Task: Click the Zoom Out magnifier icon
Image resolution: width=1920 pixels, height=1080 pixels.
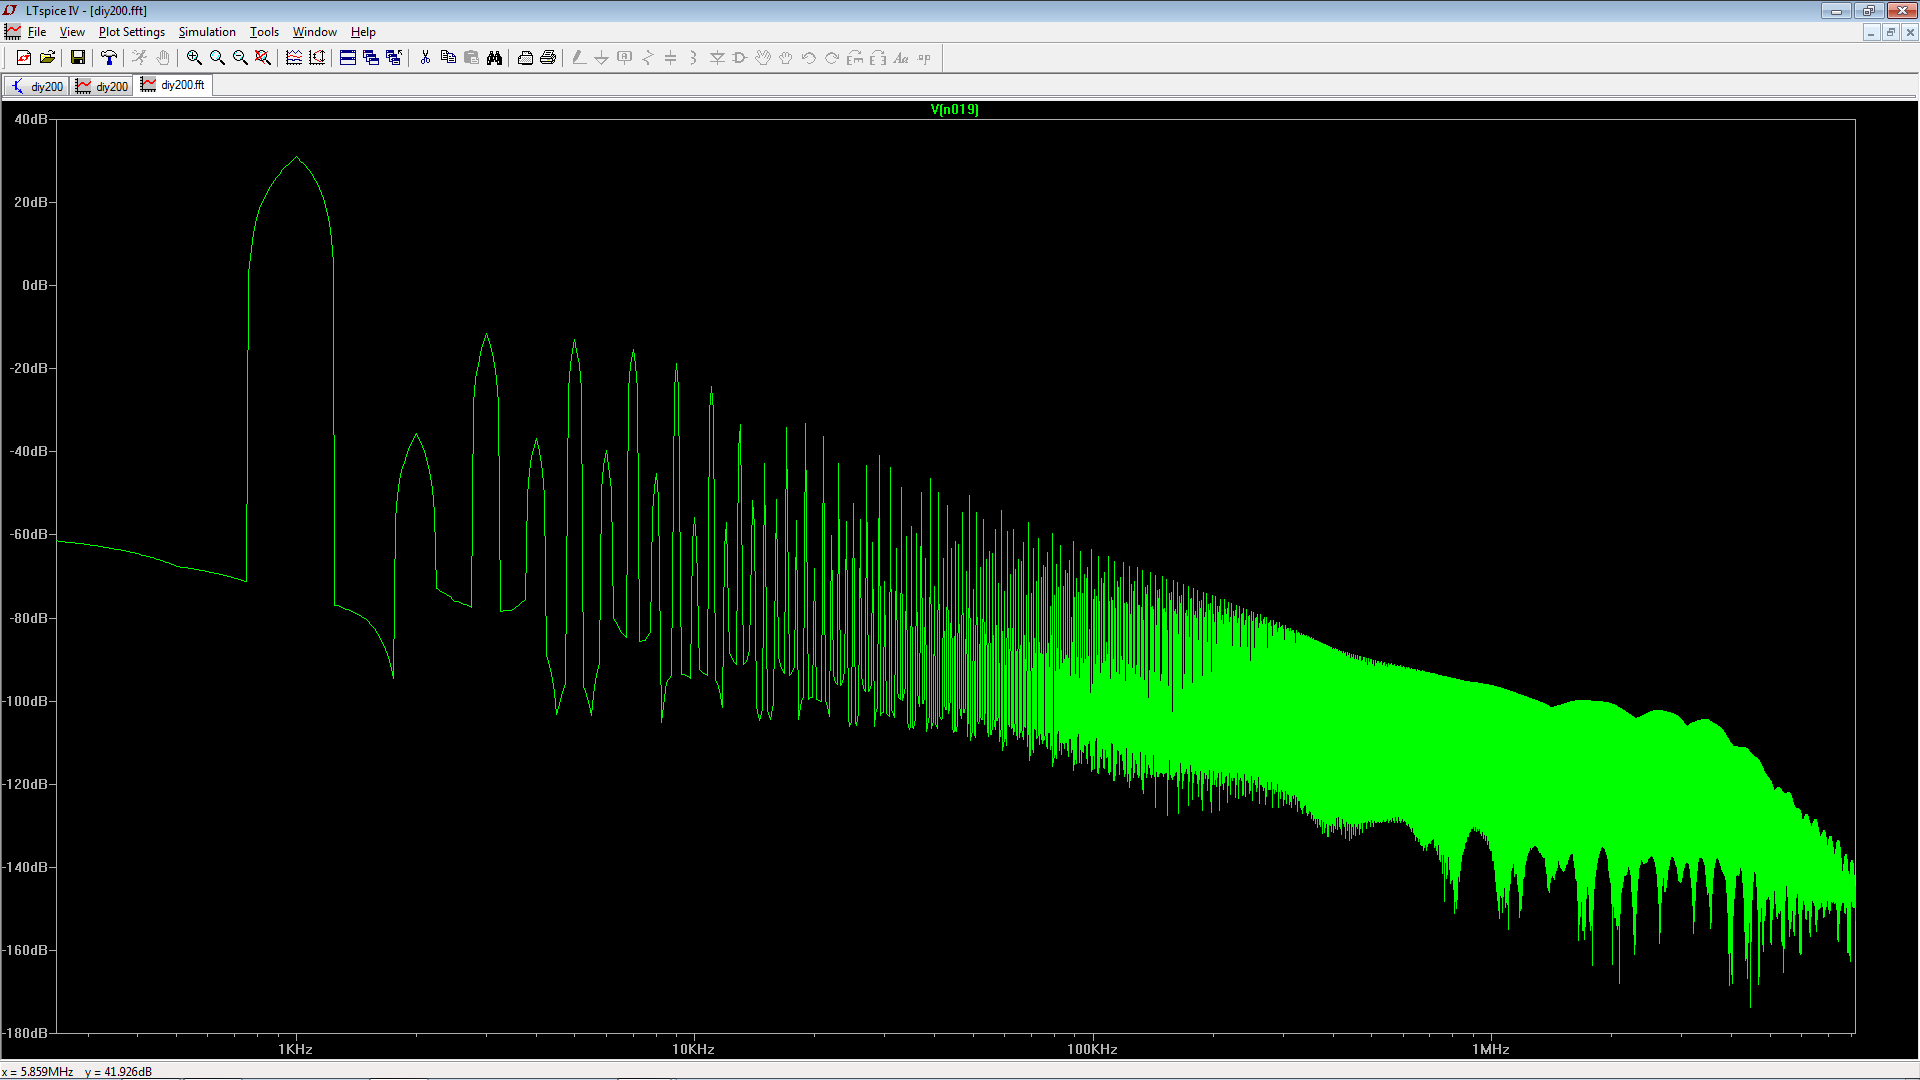Action: [x=240, y=58]
